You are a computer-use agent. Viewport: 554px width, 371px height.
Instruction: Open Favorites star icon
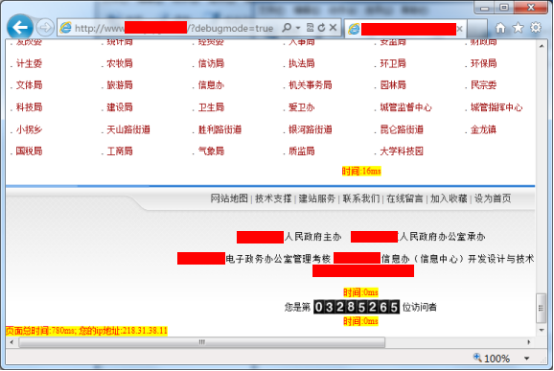coord(518,28)
